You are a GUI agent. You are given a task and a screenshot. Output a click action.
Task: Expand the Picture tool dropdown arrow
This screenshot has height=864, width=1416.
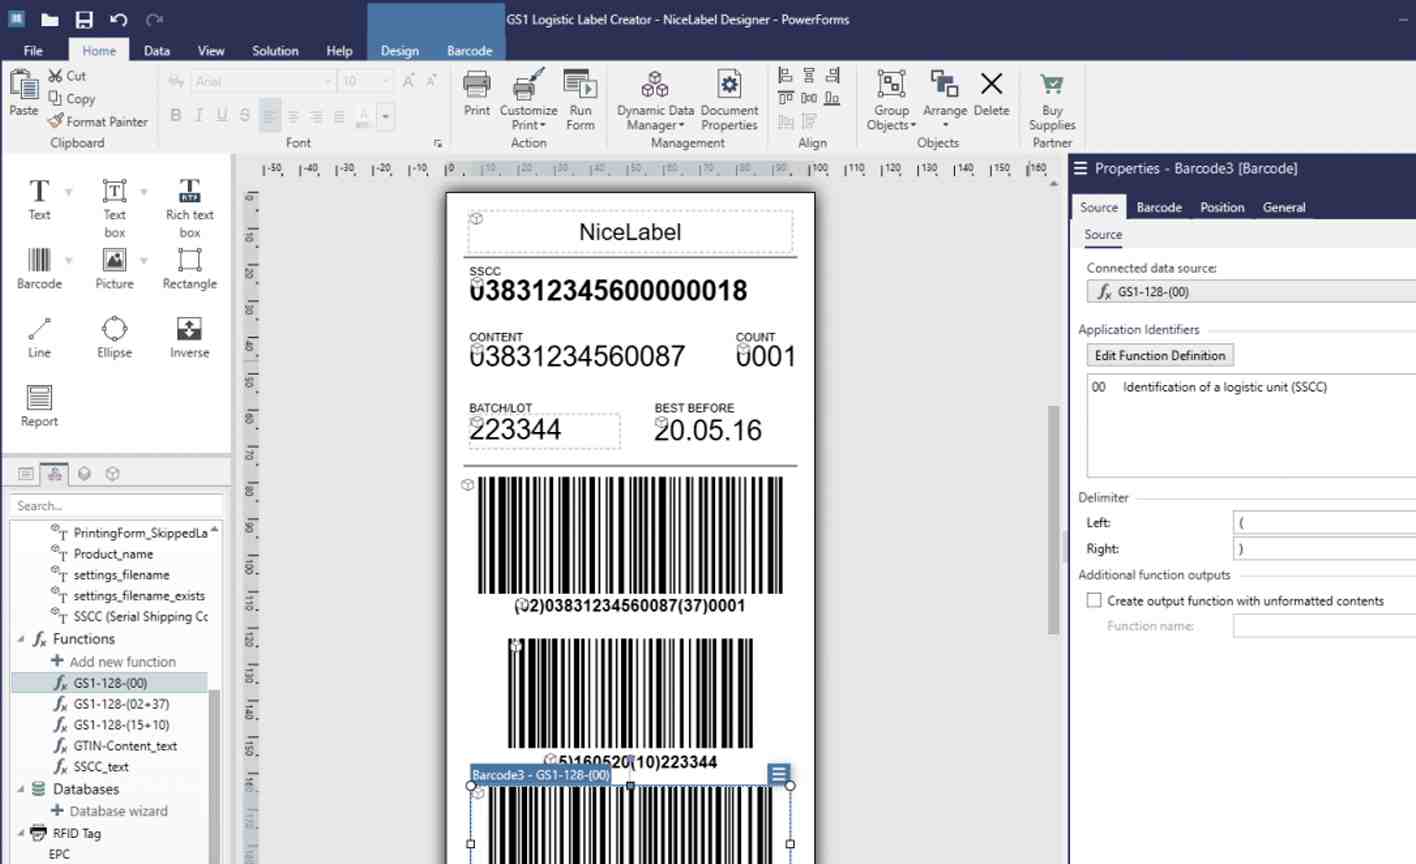point(144,260)
